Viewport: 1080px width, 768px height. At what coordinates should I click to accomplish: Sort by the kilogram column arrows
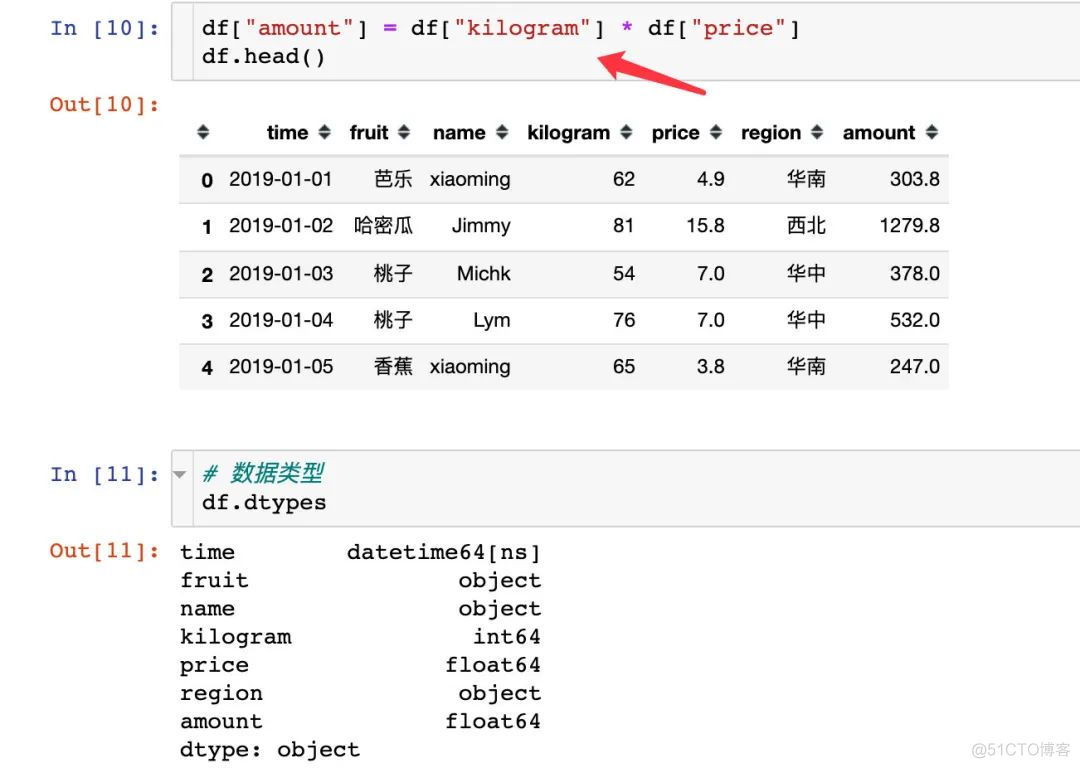[x=626, y=132]
